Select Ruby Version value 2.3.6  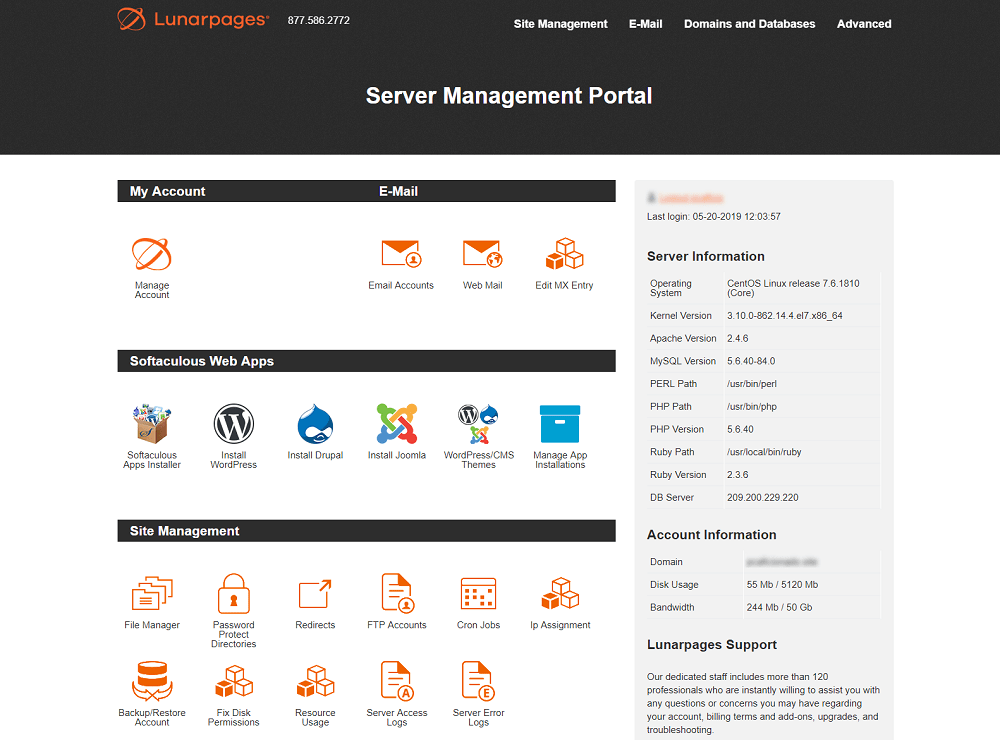pos(737,475)
